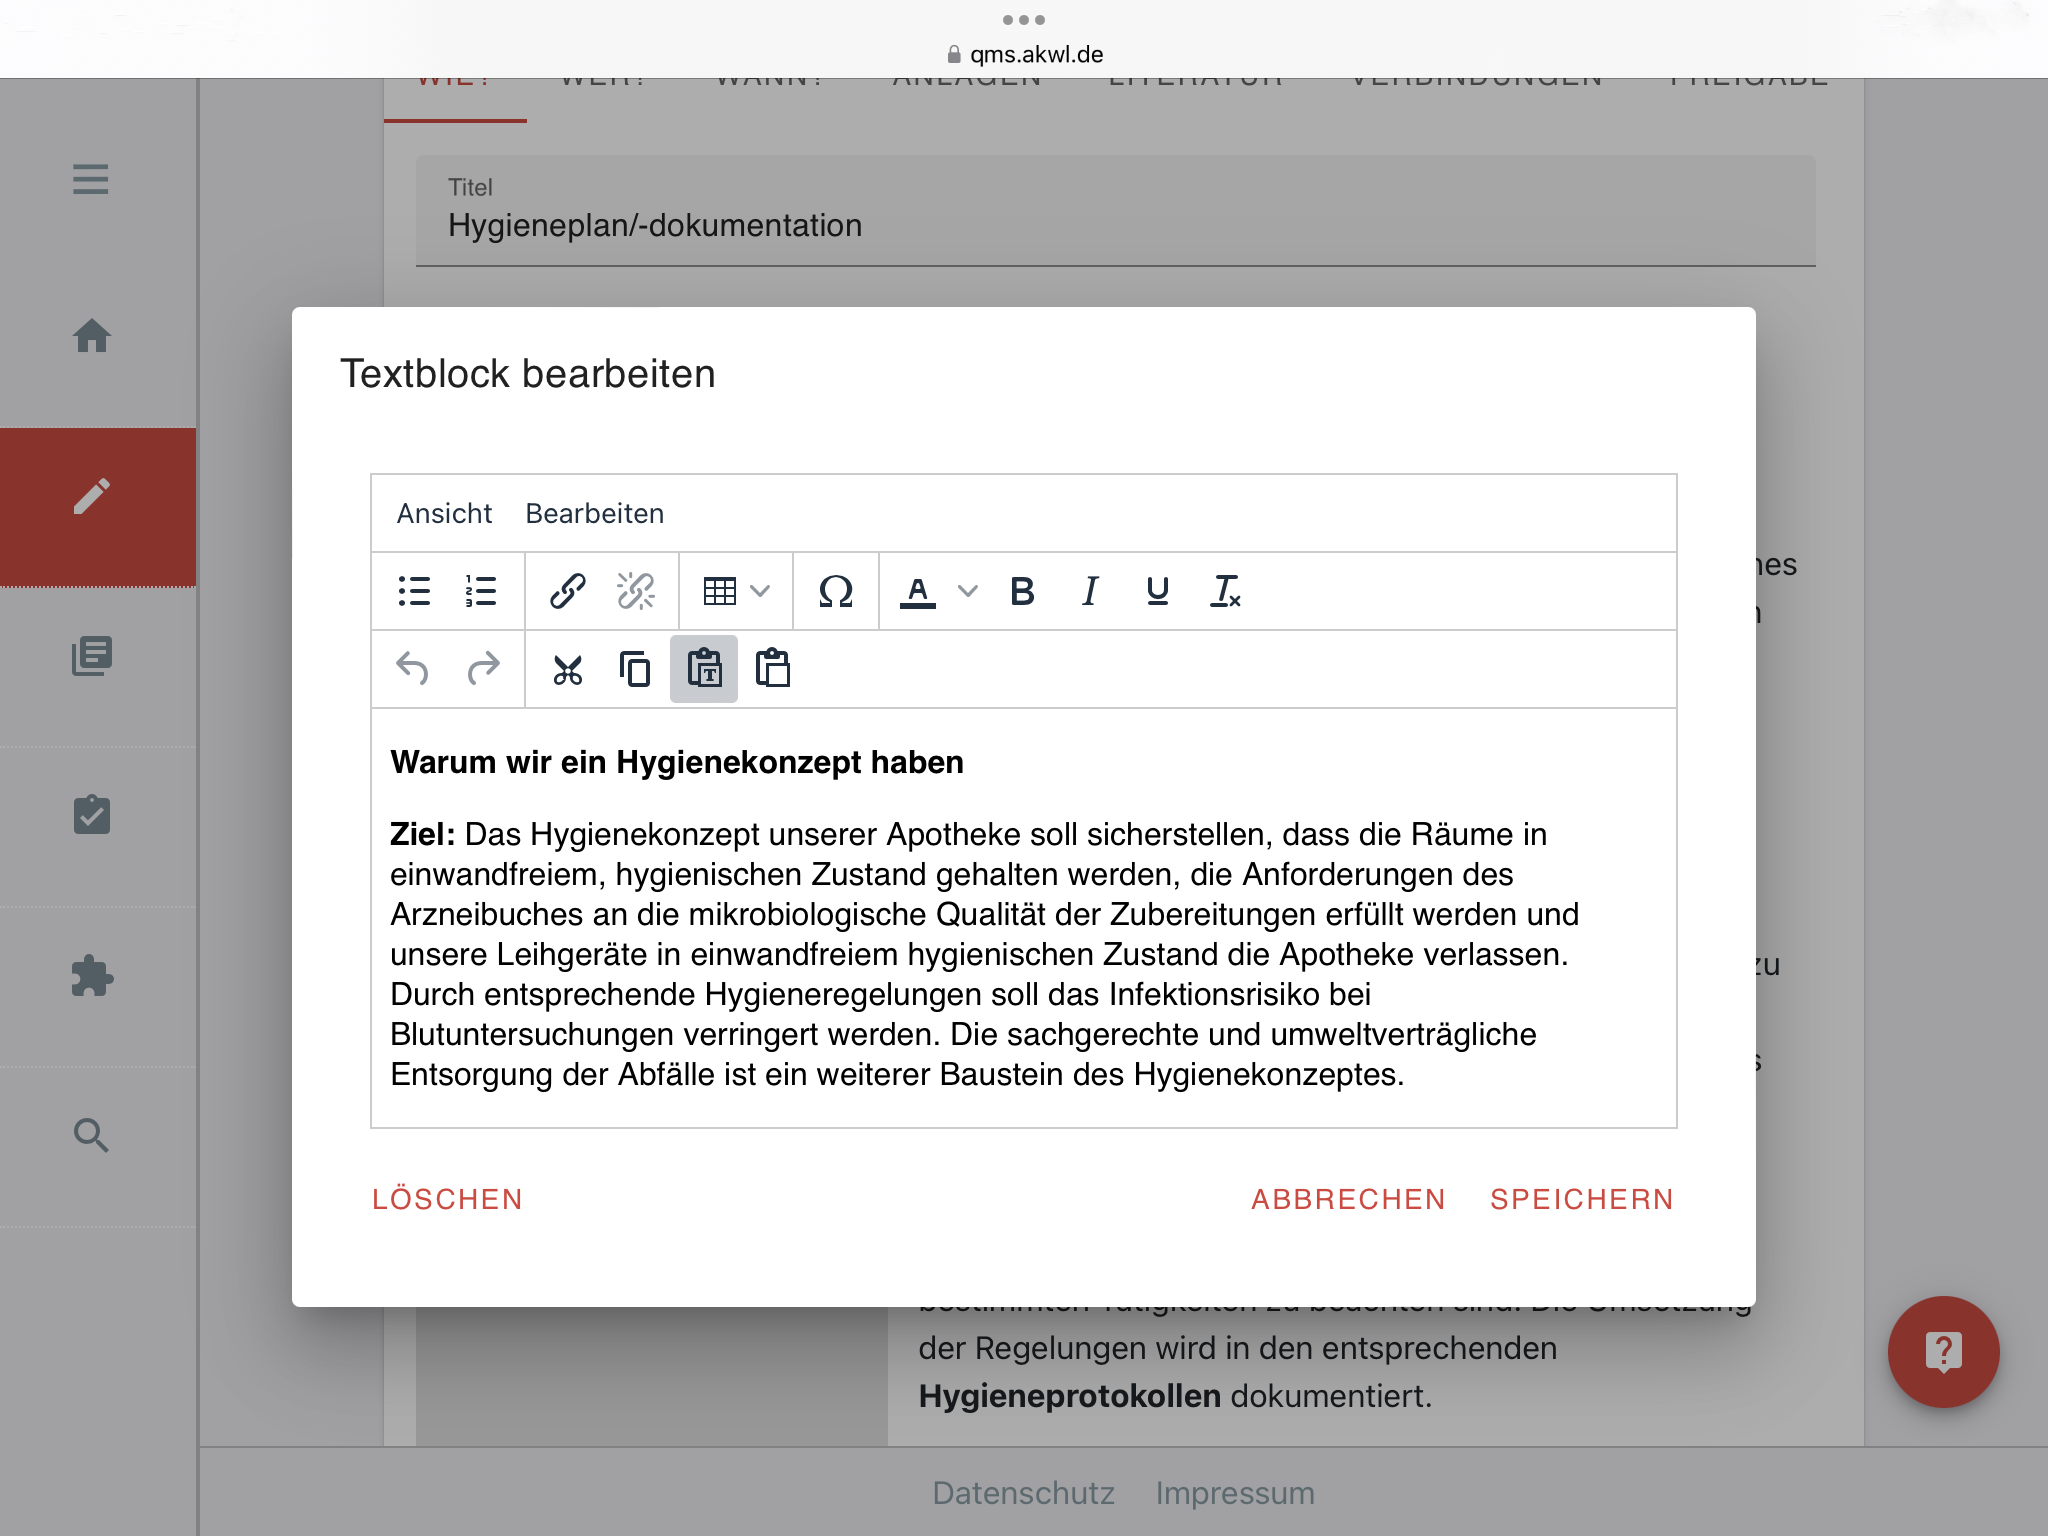Click the table icon

720,591
